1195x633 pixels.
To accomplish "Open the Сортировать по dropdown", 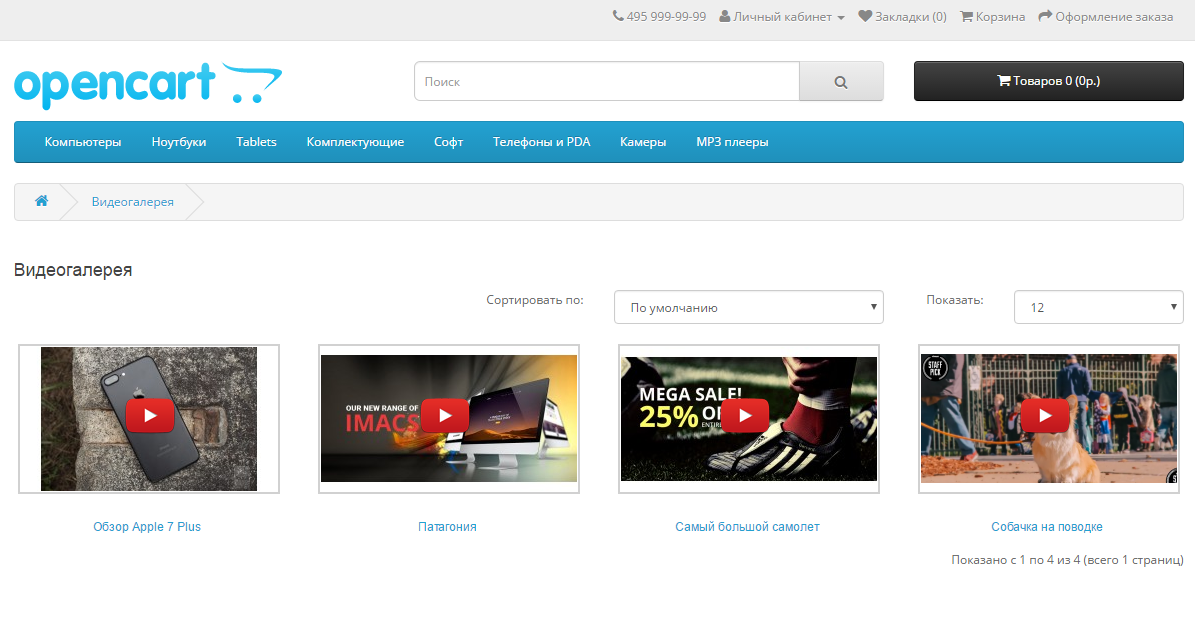I will click(748, 308).
